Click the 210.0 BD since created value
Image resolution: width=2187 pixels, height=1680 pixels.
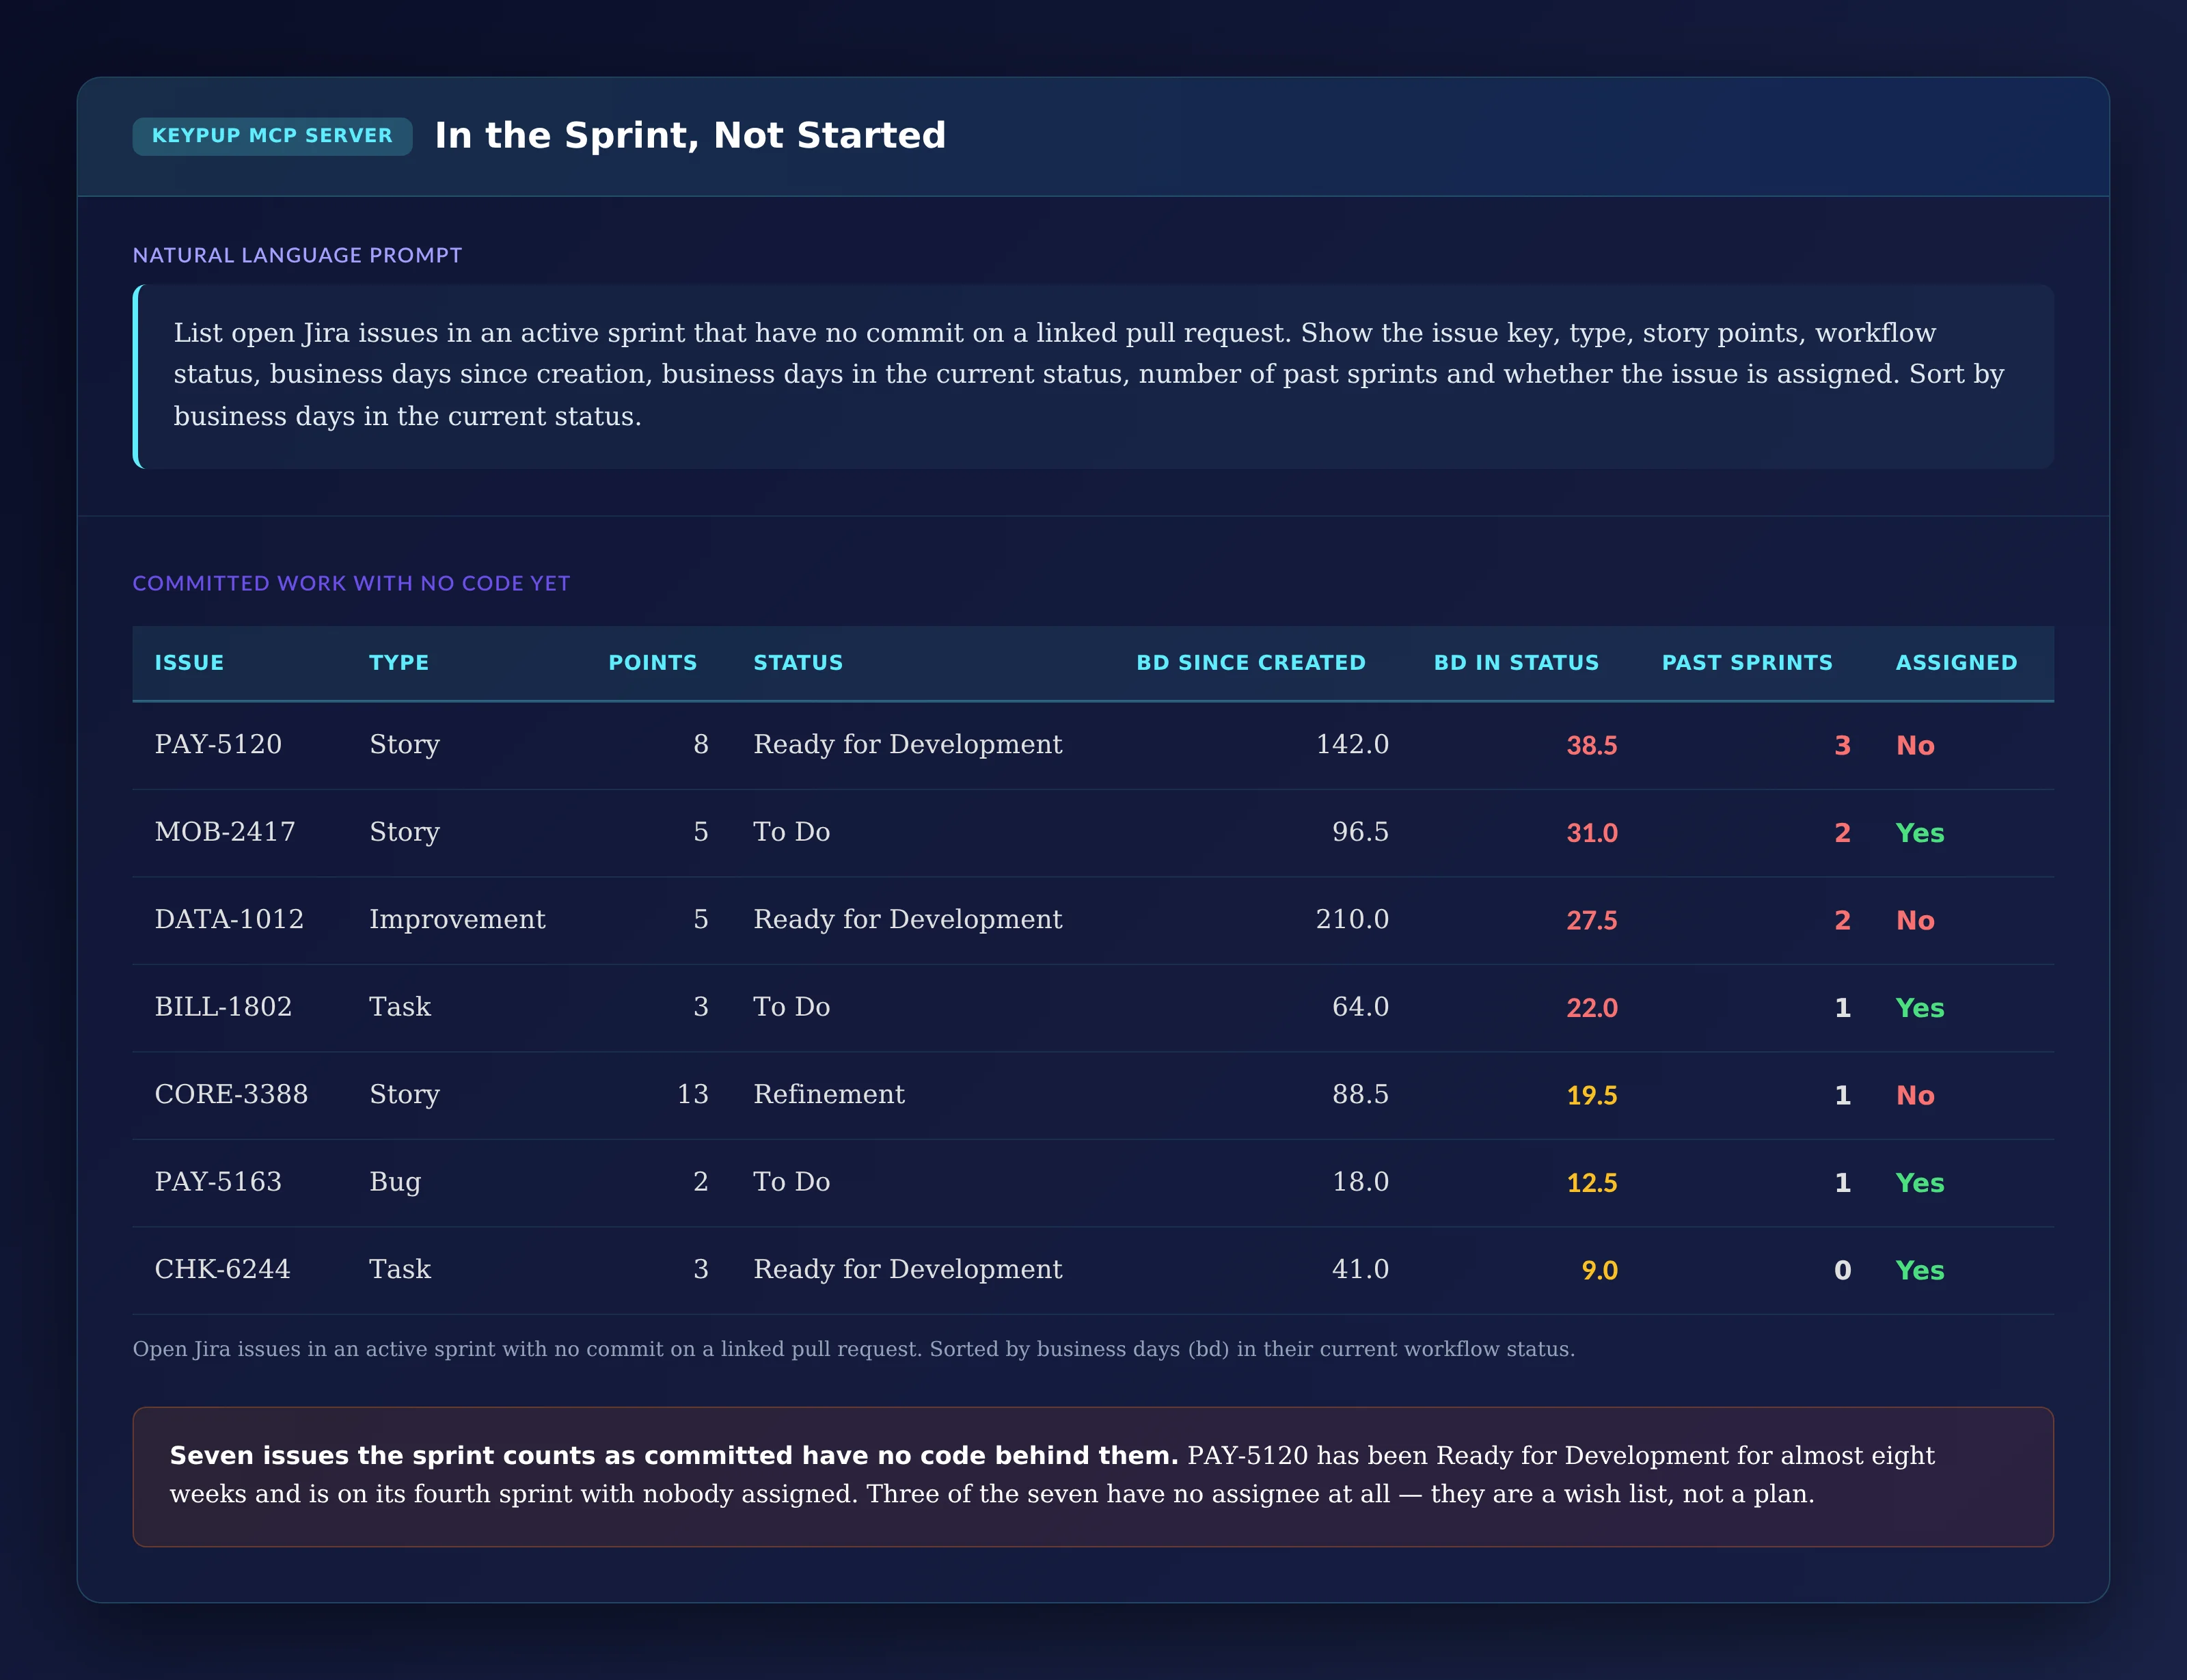click(x=1352, y=920)
